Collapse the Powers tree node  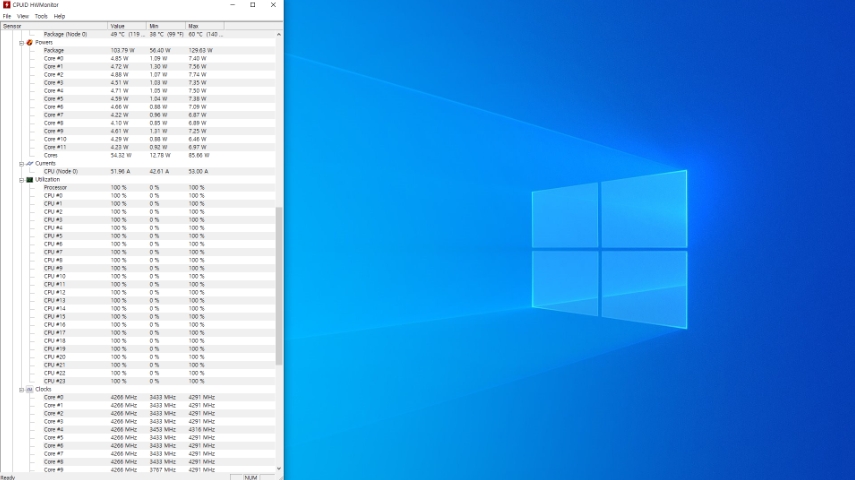tap(21, 43)
